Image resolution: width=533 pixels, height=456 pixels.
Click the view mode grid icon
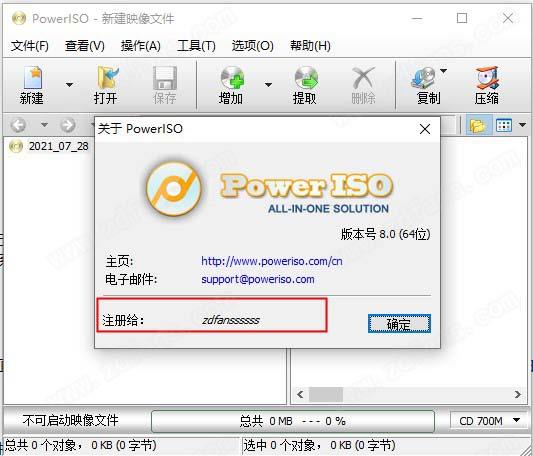503,125
